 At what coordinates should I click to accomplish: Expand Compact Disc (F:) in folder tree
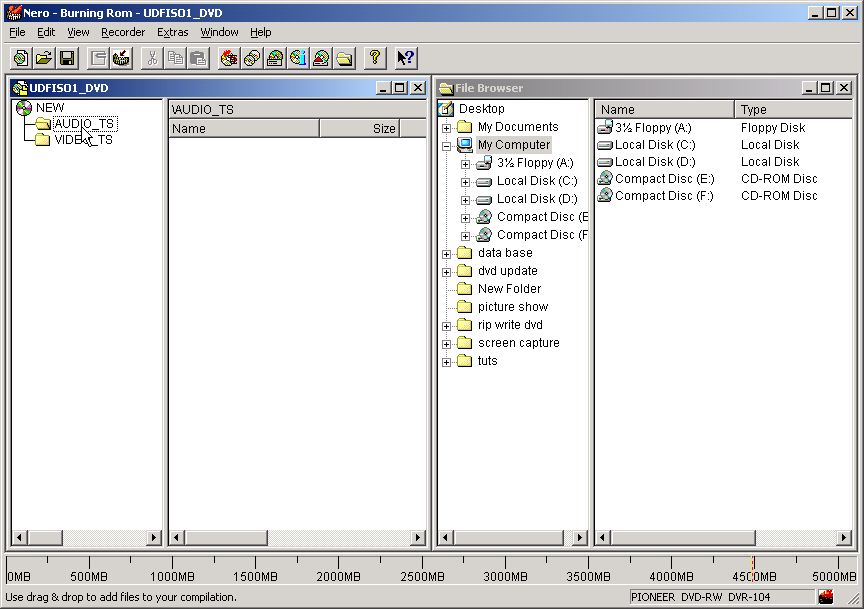(x=466, y=236)
